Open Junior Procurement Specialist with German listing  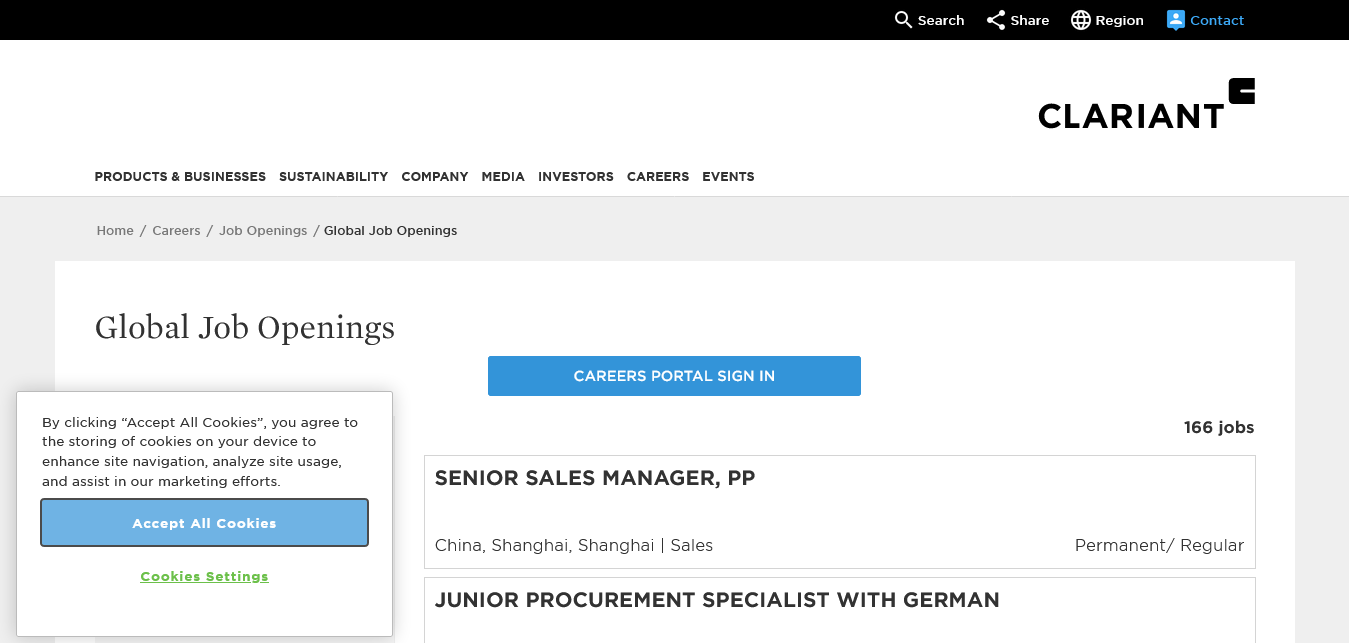point(717,601)
